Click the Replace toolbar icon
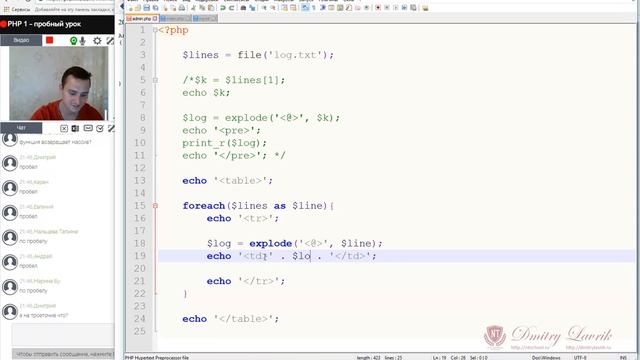The height and width of the screenshot is (360, 640). pos(252,8)
